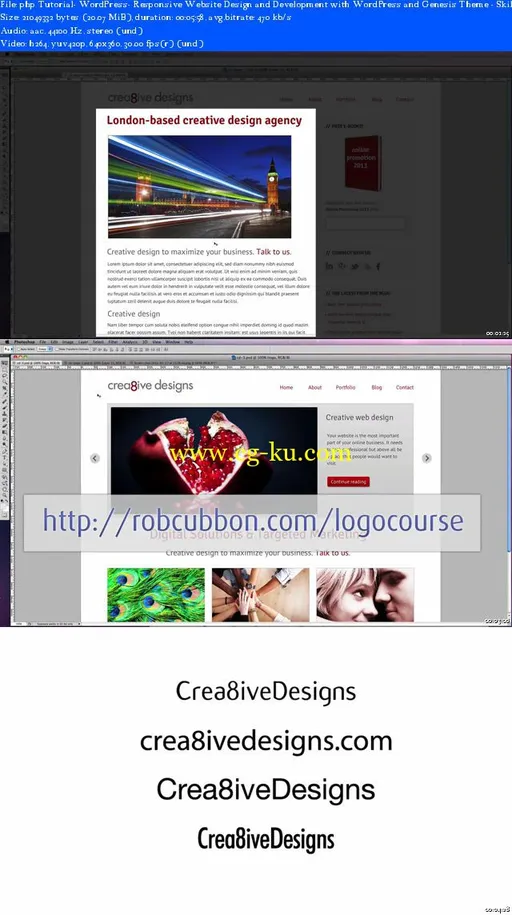Screen dimensions: 512x915
Task: Open the Group dropdown beside Auto-Select
Action: point(44,349)
